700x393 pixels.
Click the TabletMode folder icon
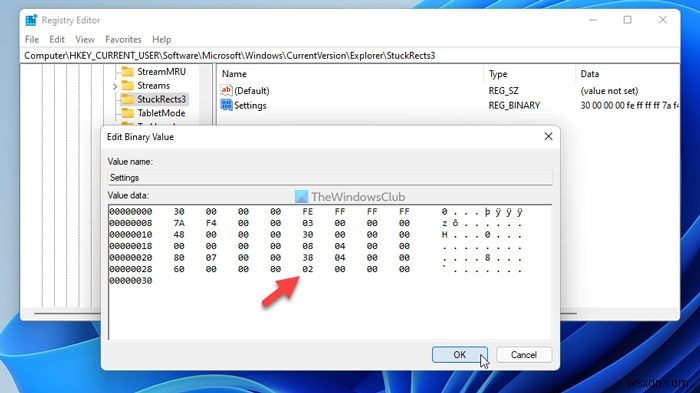pos(128,113)
